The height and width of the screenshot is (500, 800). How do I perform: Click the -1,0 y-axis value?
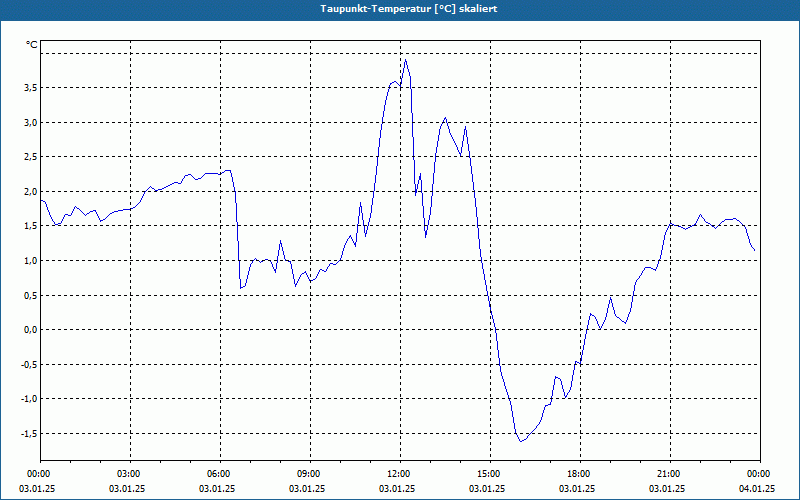click(29, 399)
